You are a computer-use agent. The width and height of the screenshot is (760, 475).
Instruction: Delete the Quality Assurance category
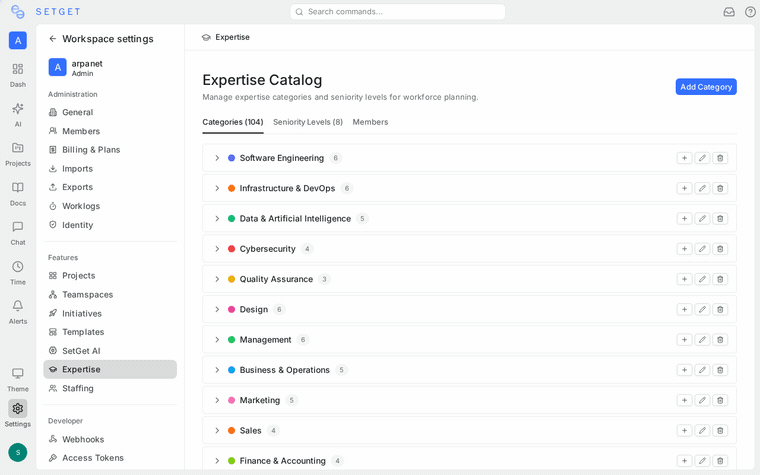tap(720, 279)
